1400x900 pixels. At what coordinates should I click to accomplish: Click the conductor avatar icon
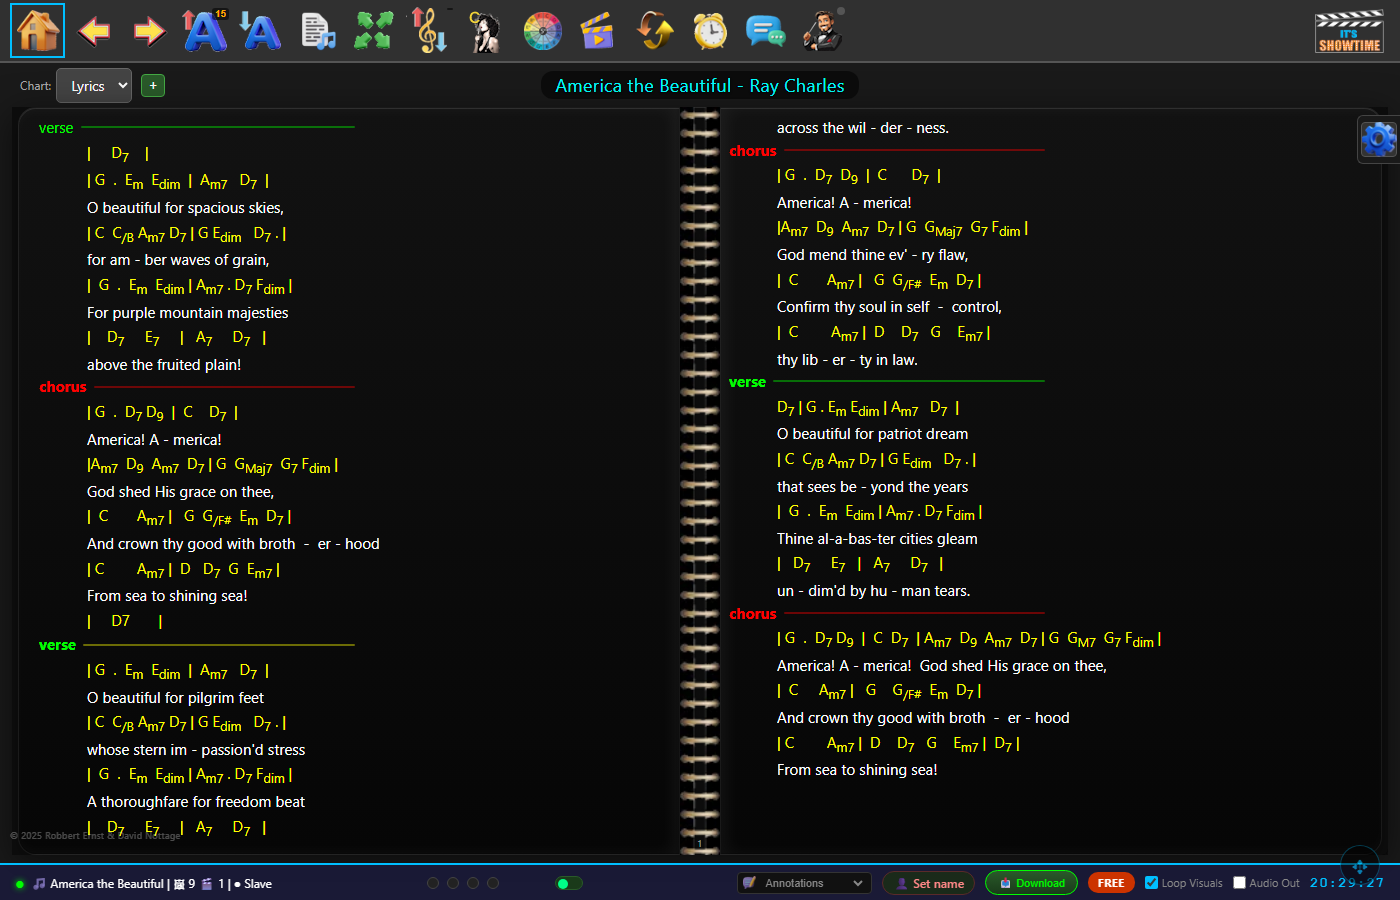click(x=822, y=31)
